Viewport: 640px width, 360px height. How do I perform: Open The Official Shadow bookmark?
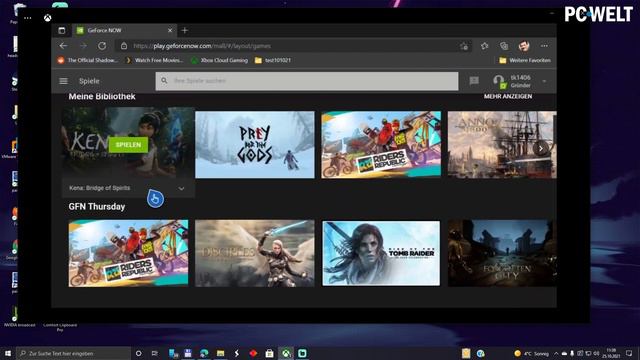pyautogui.click(x=88, y=60)
